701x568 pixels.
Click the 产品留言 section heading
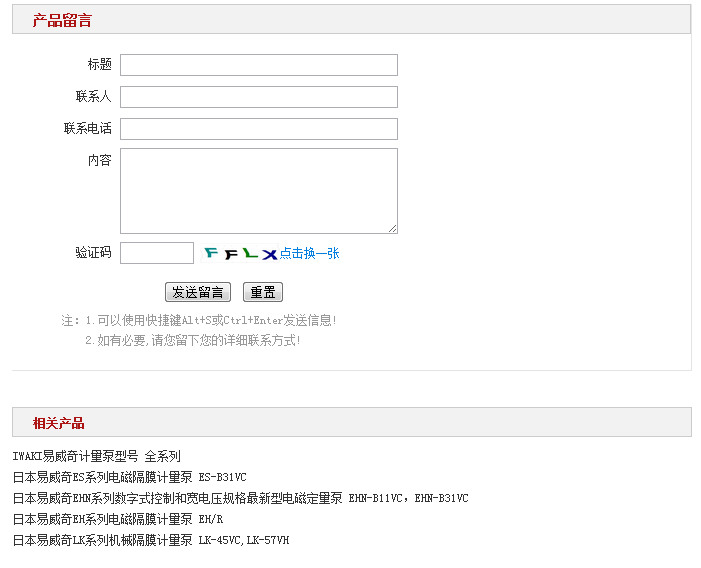62,20
